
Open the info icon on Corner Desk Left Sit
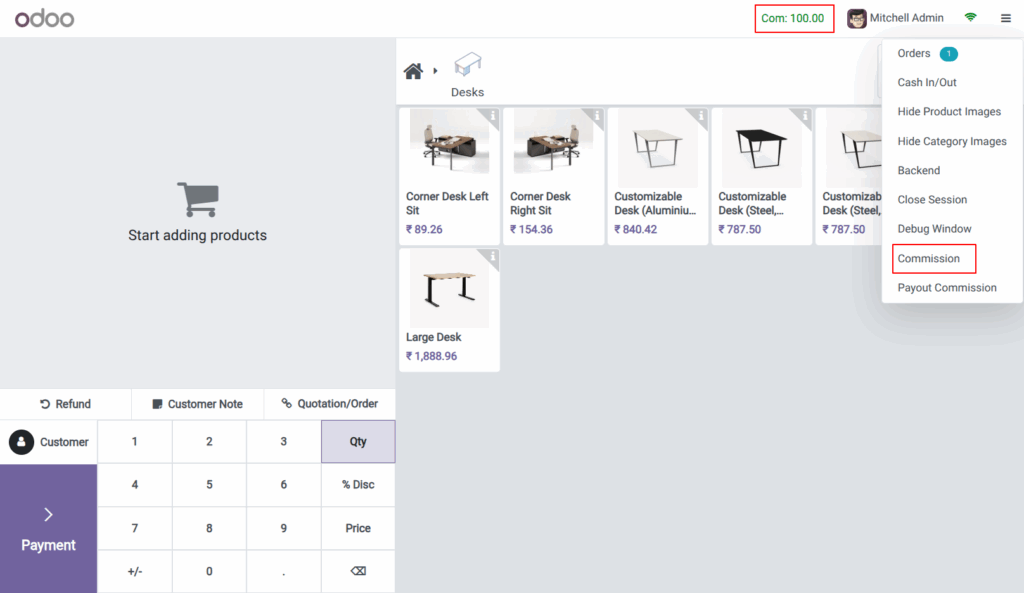[x=492, y=117]
